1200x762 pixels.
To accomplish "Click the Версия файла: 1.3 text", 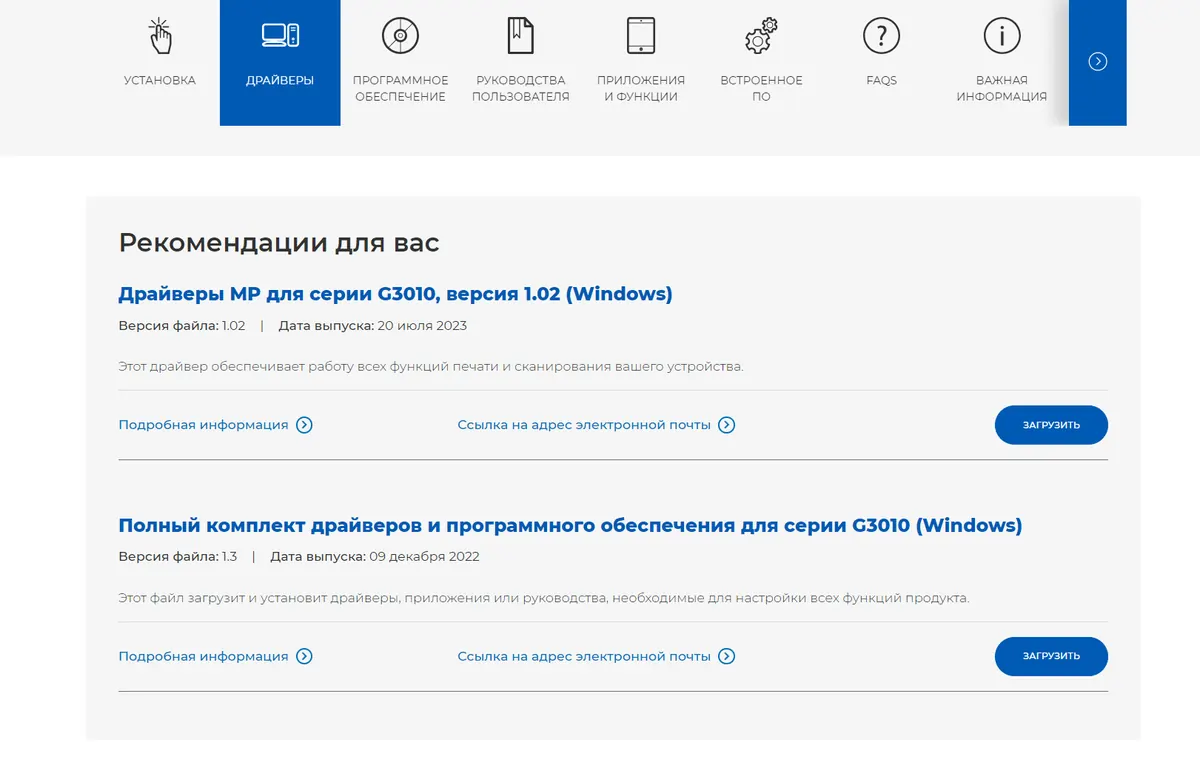I will point(178,557).
